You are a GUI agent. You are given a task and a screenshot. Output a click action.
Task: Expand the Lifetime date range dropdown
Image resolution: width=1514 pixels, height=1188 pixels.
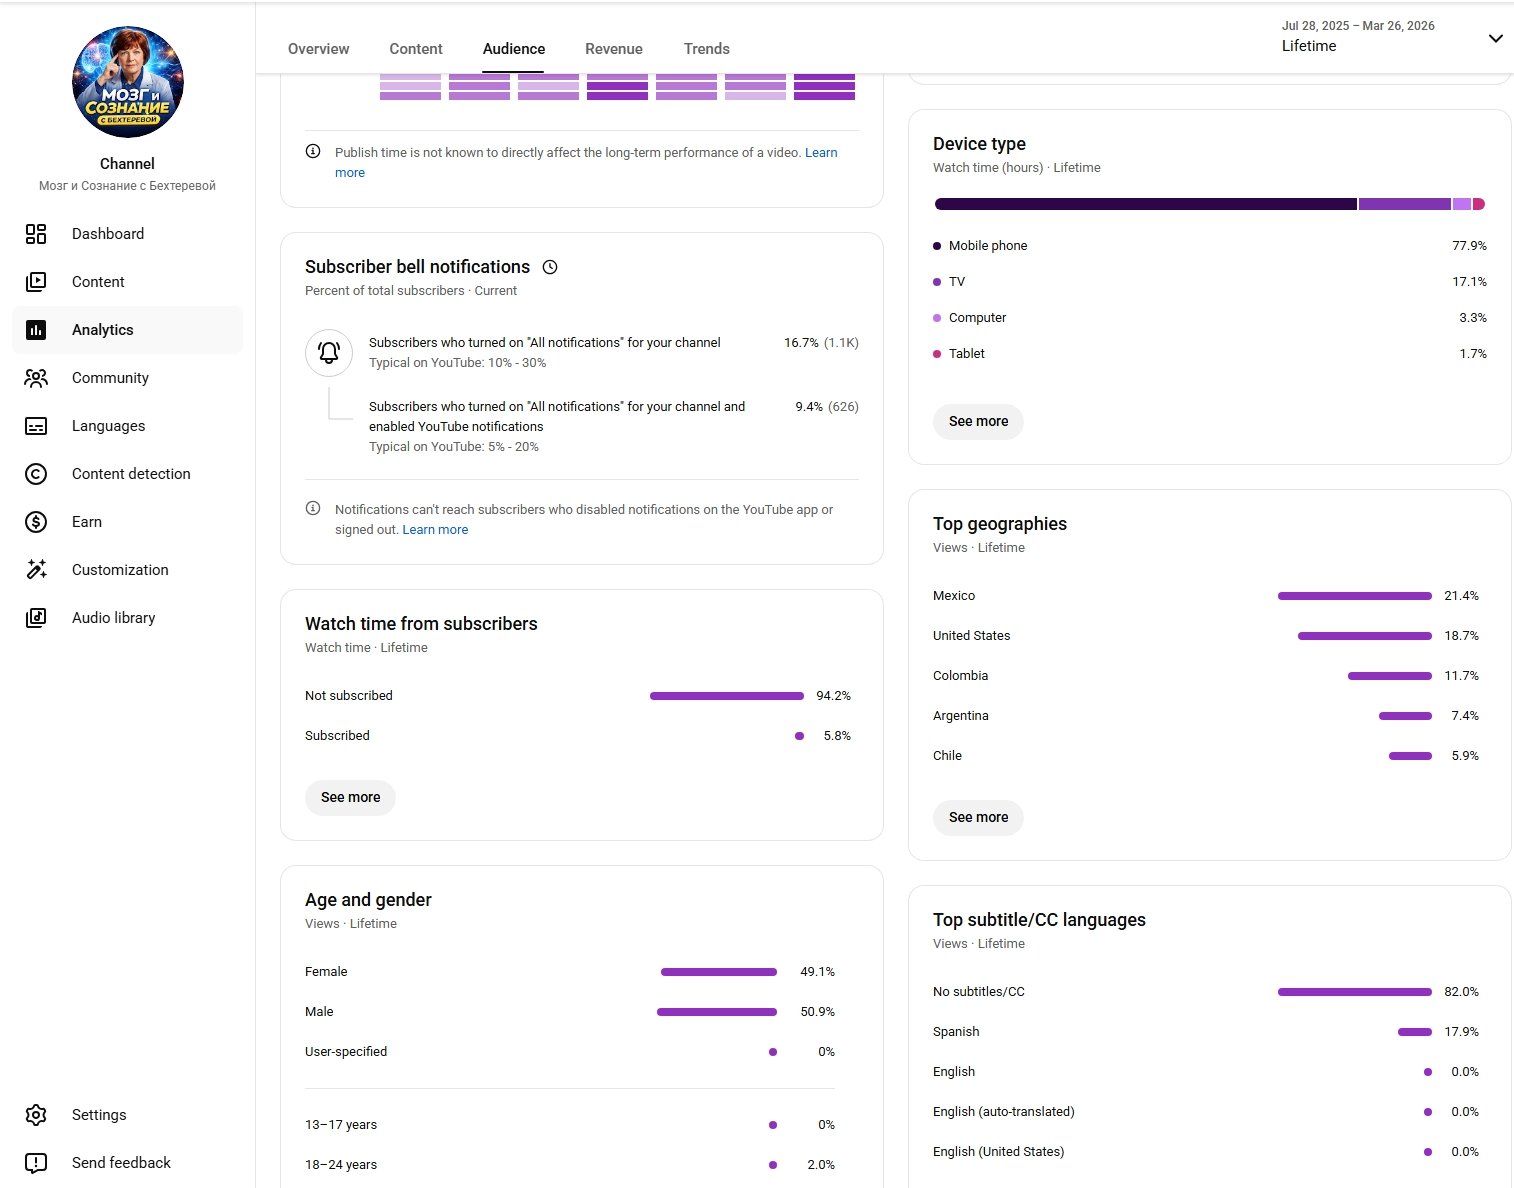1495,39
